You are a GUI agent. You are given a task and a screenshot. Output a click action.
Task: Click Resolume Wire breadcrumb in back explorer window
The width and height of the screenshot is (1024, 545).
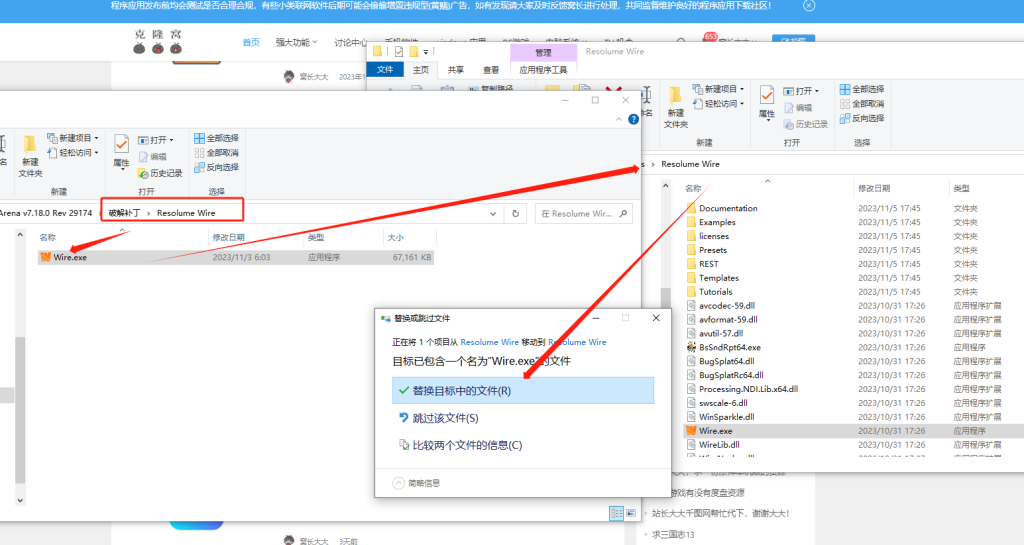(x=690, y=164)
